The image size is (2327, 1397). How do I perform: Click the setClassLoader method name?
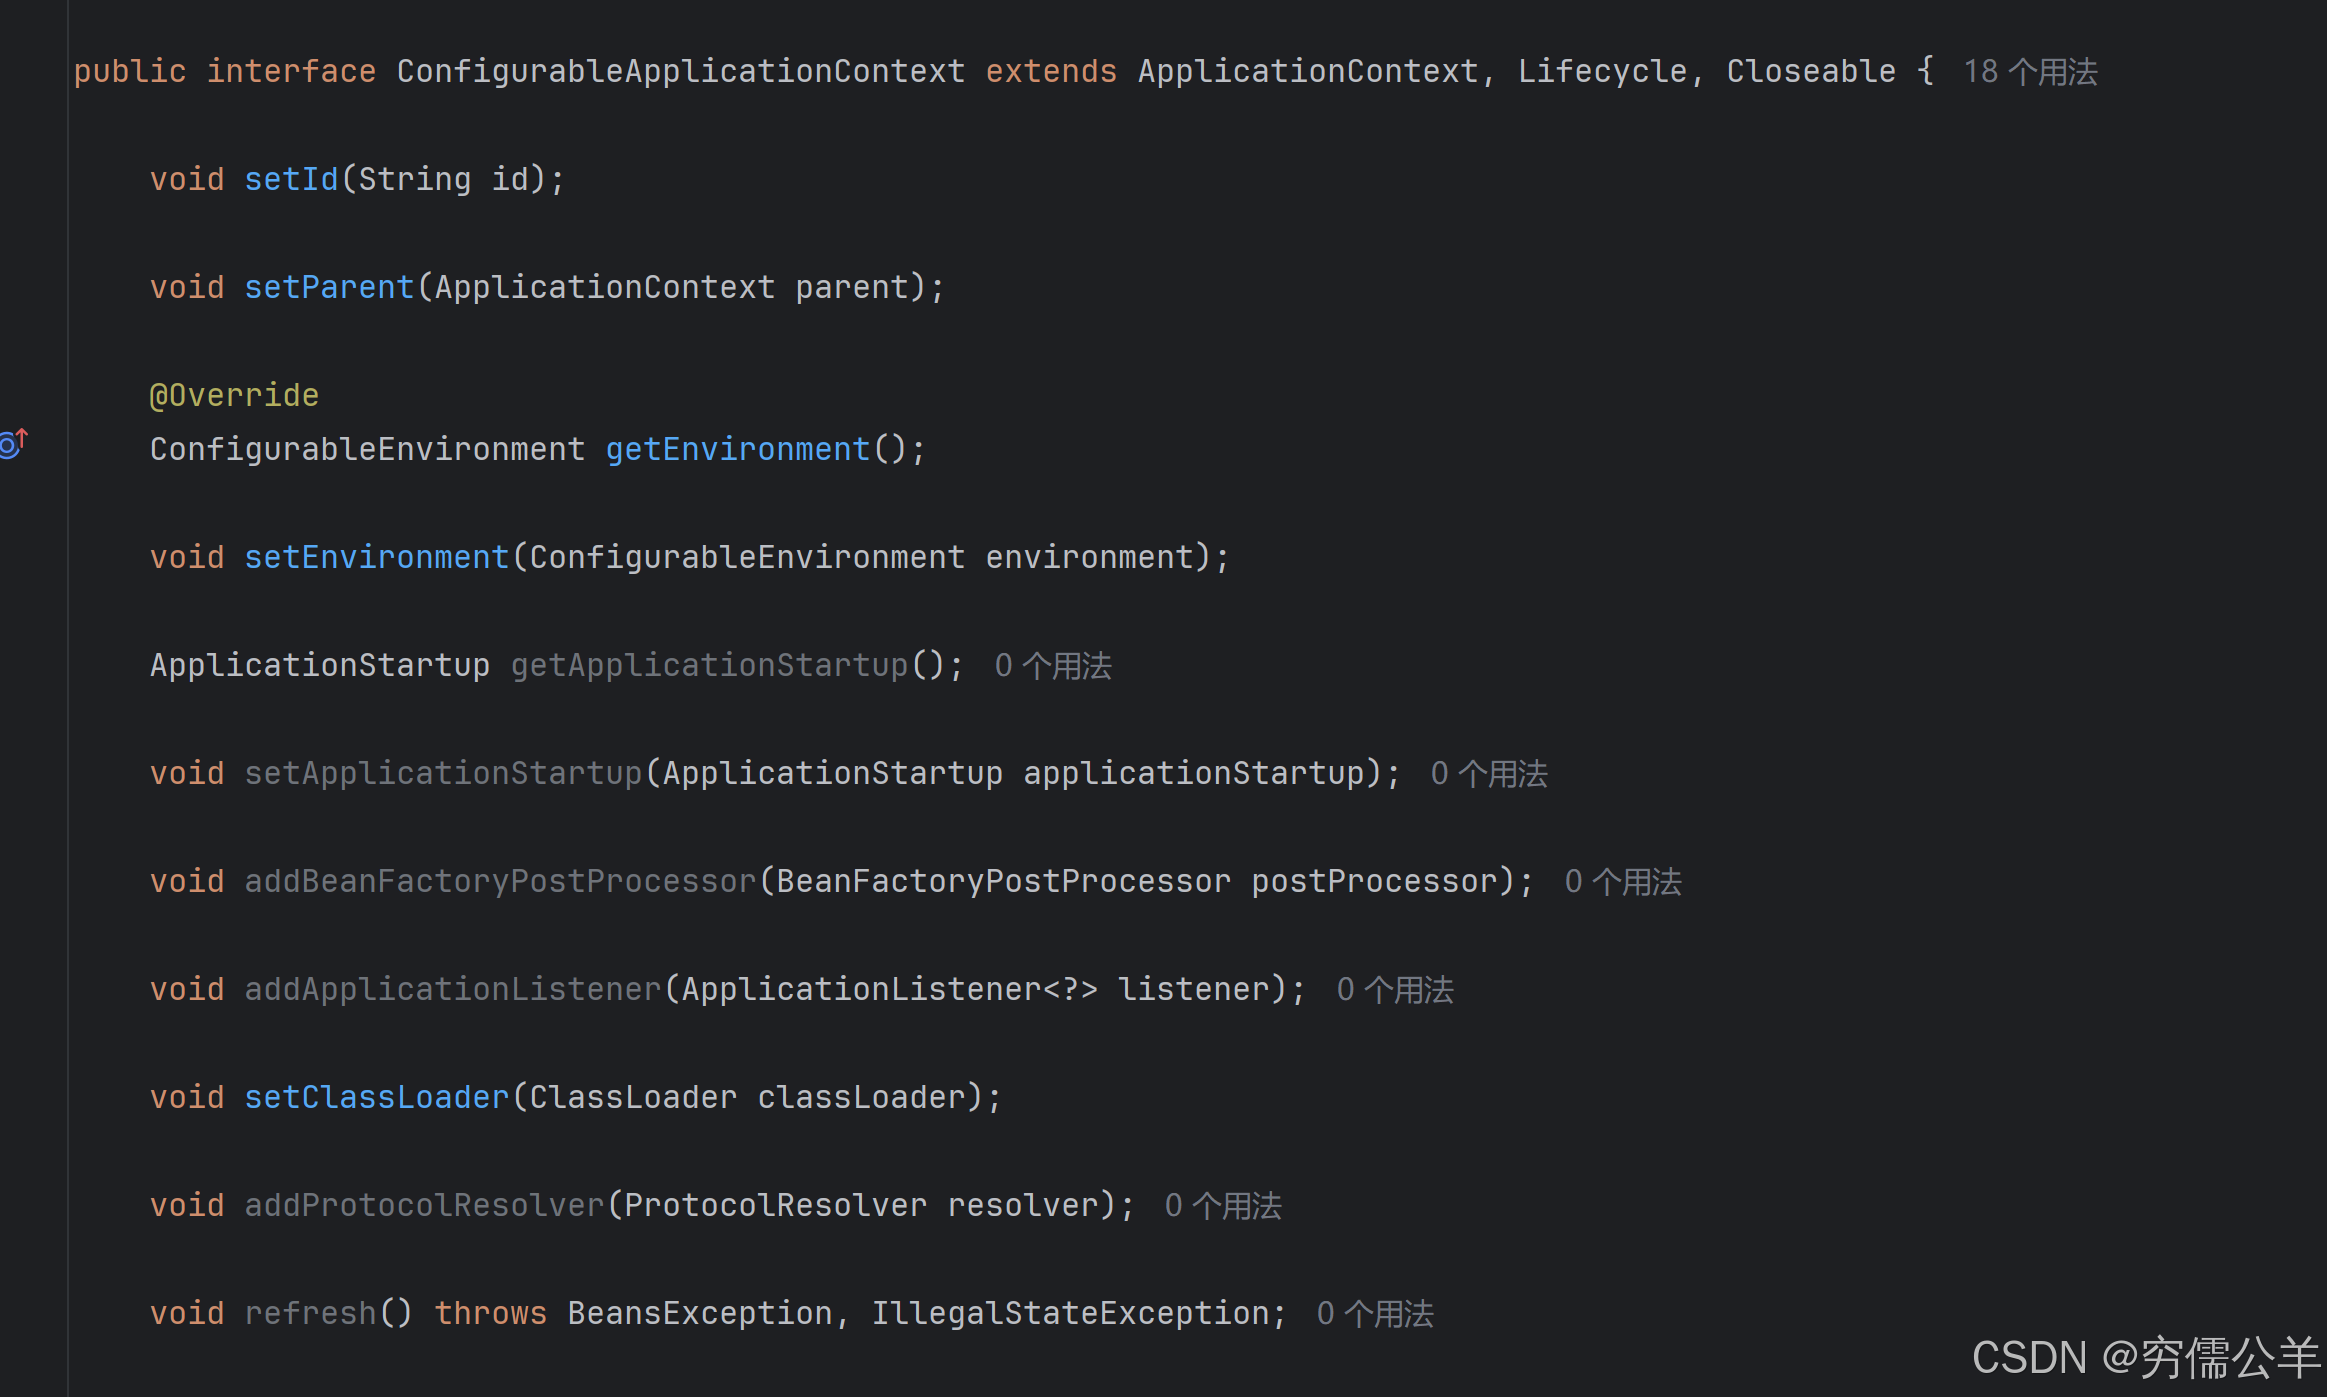tap(377, 1098)
